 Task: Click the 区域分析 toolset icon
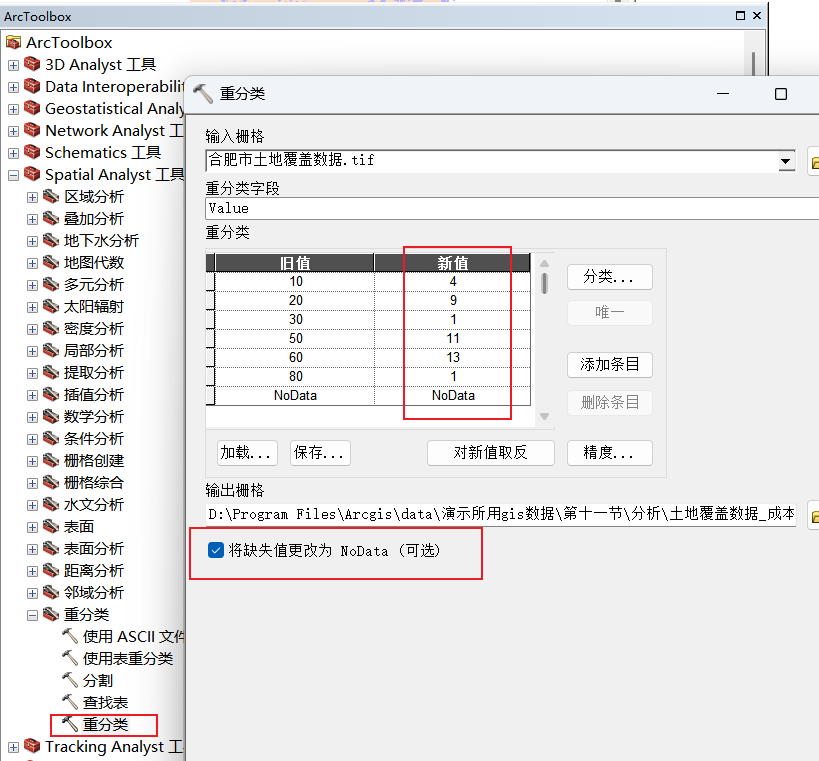click(51, 196)
